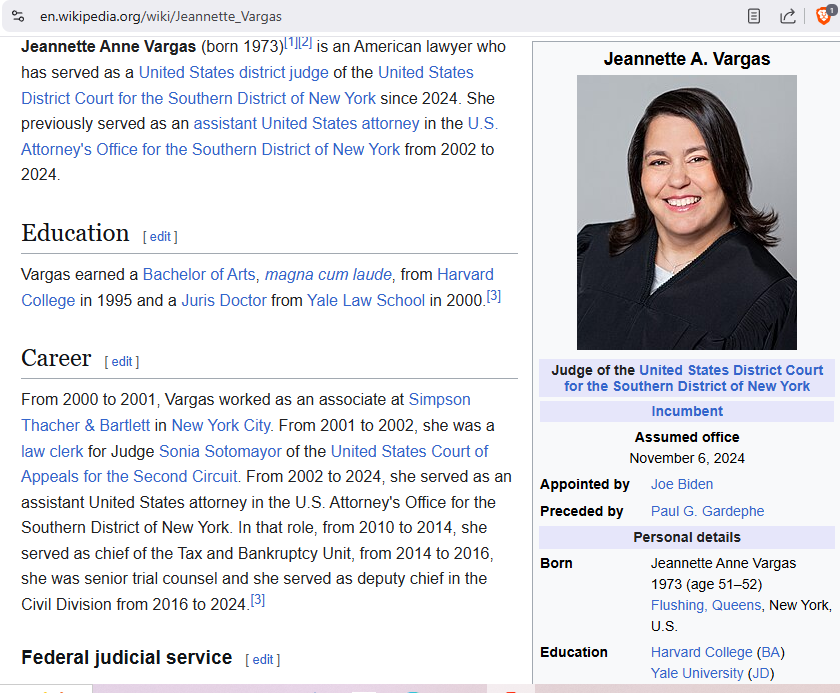
Task: Open "Attorney's Office for the Southern District" link
Action: point(211,149)
